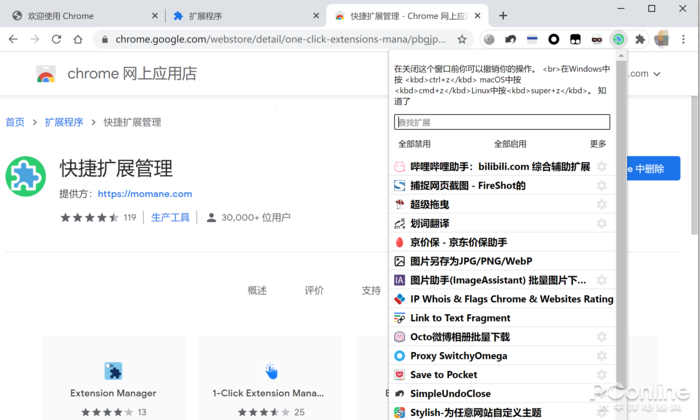Toggle the 划词翻译 extension
Screen dimensions: 700x420
point(429,223)
